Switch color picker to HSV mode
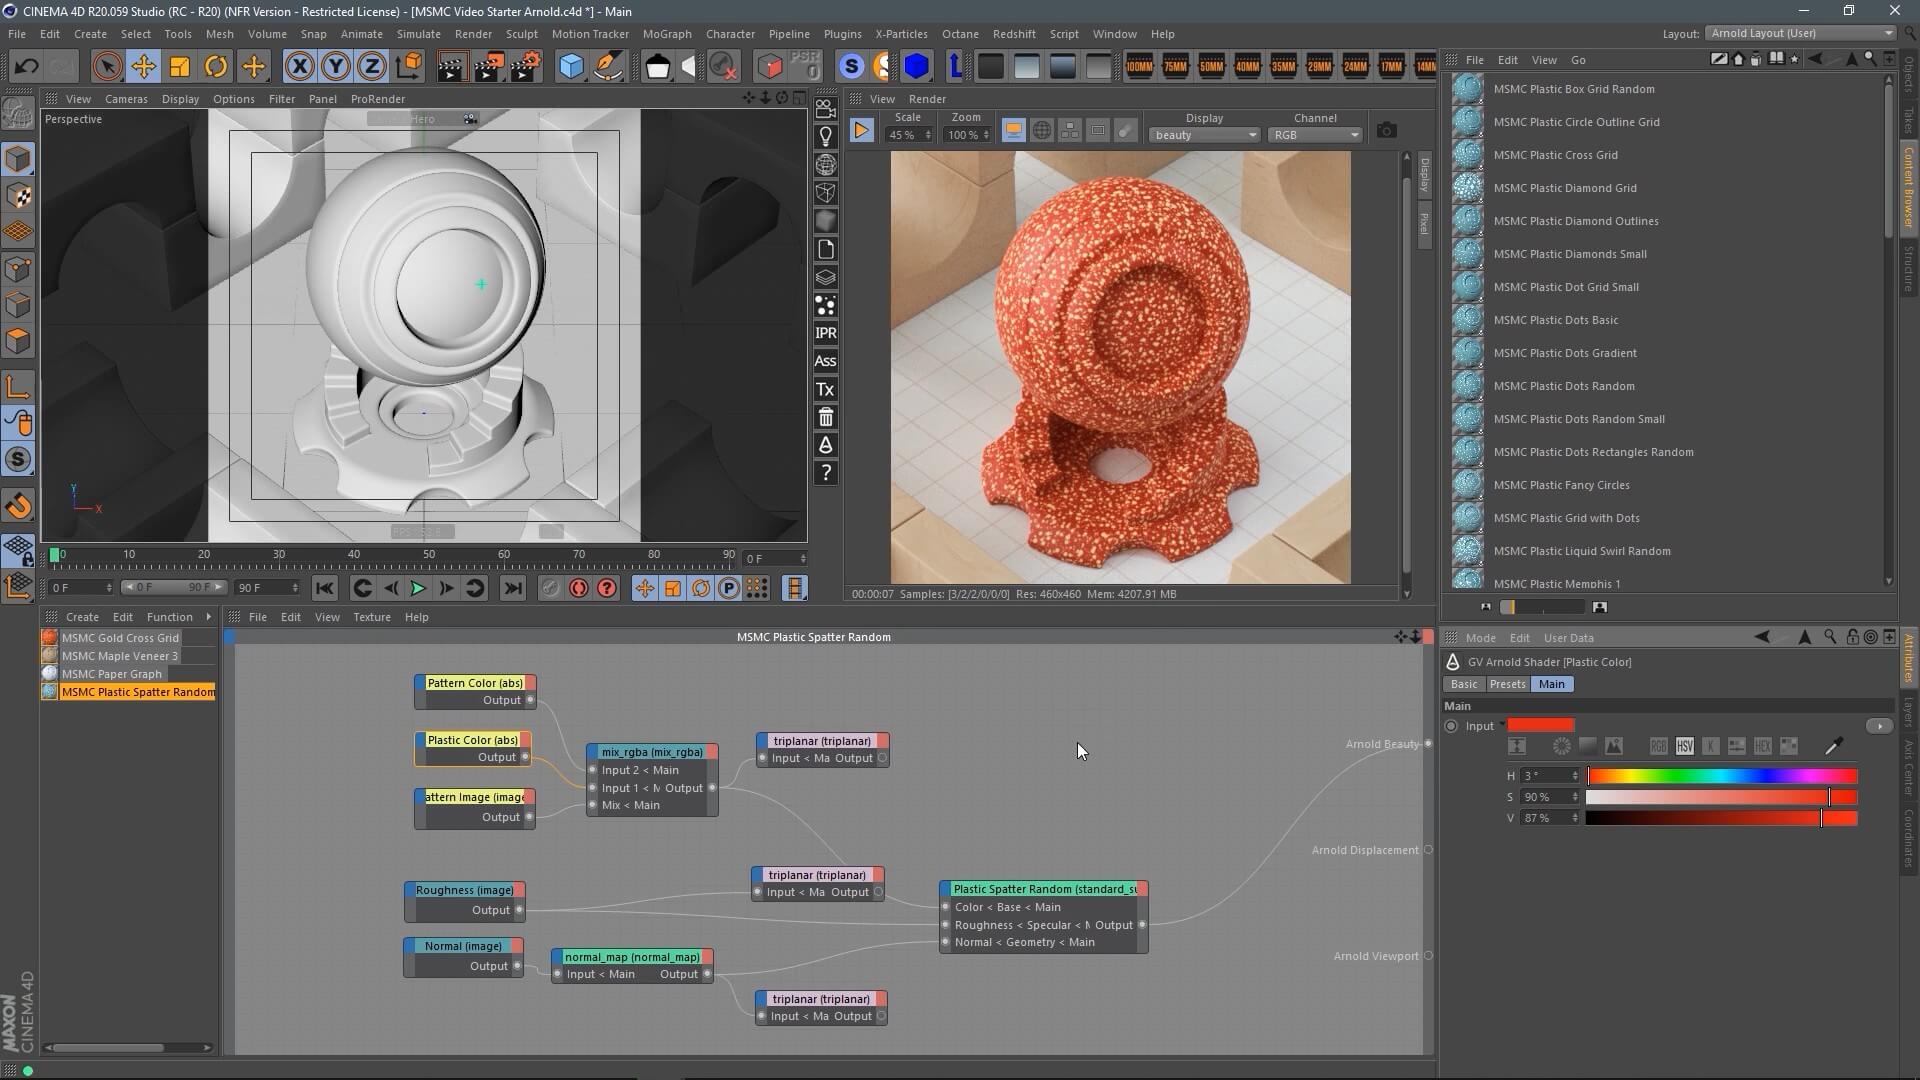 (x=1685, y=746)
